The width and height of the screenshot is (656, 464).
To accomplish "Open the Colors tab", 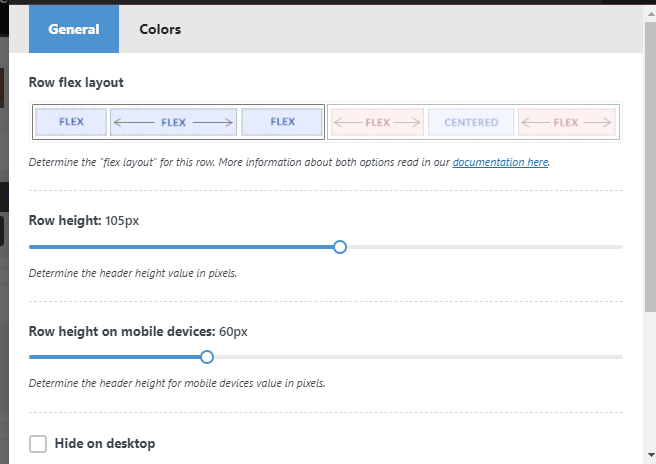I will point(160,29).
